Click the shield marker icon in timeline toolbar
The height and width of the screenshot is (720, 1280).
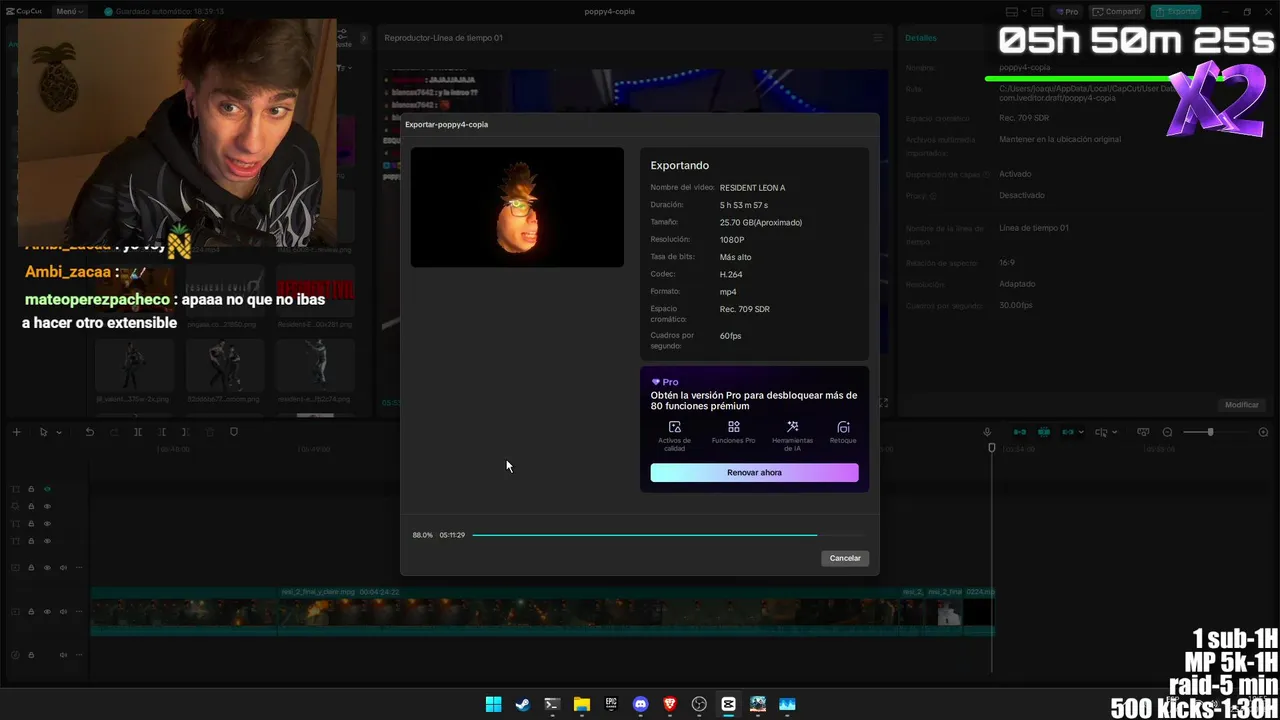234,432
